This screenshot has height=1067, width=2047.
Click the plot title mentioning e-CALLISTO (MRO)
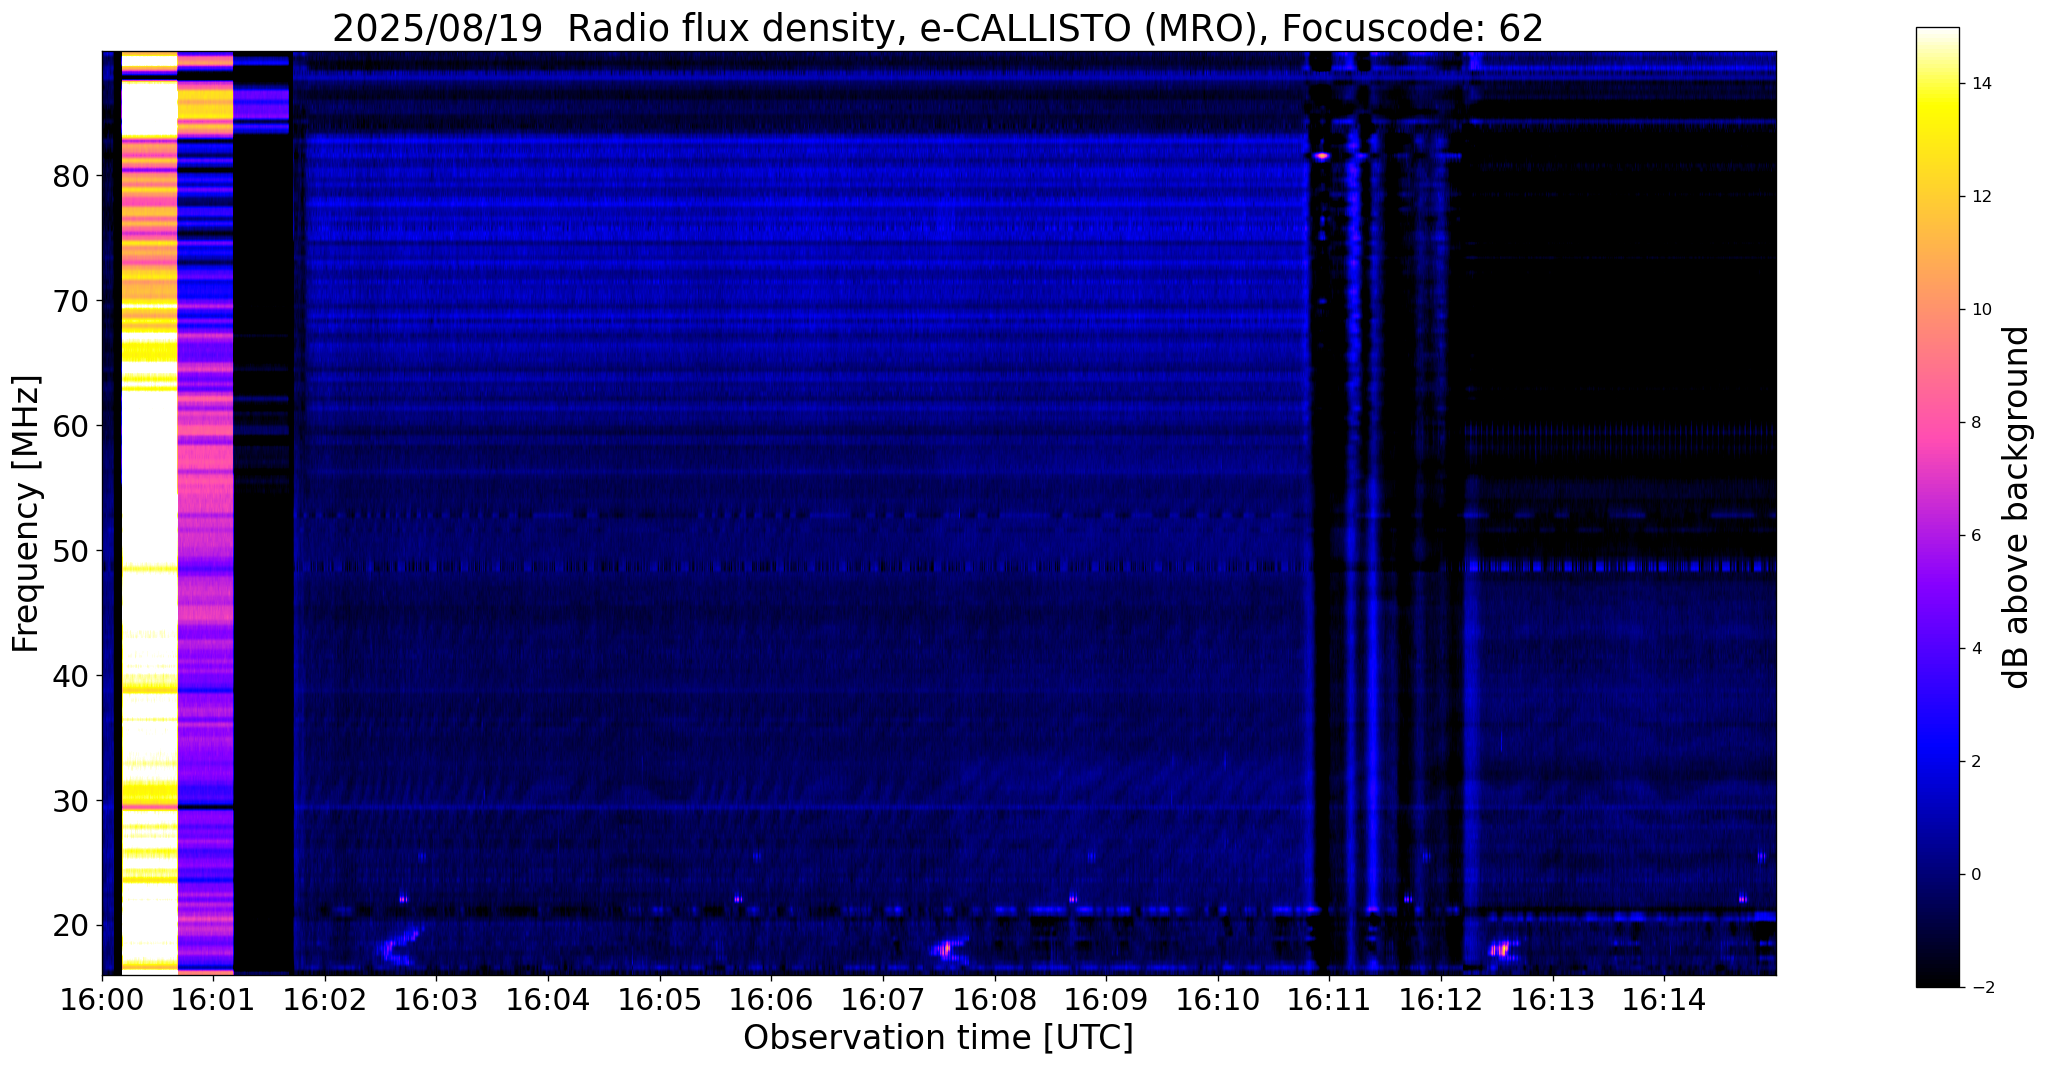[x=938, y=28]
